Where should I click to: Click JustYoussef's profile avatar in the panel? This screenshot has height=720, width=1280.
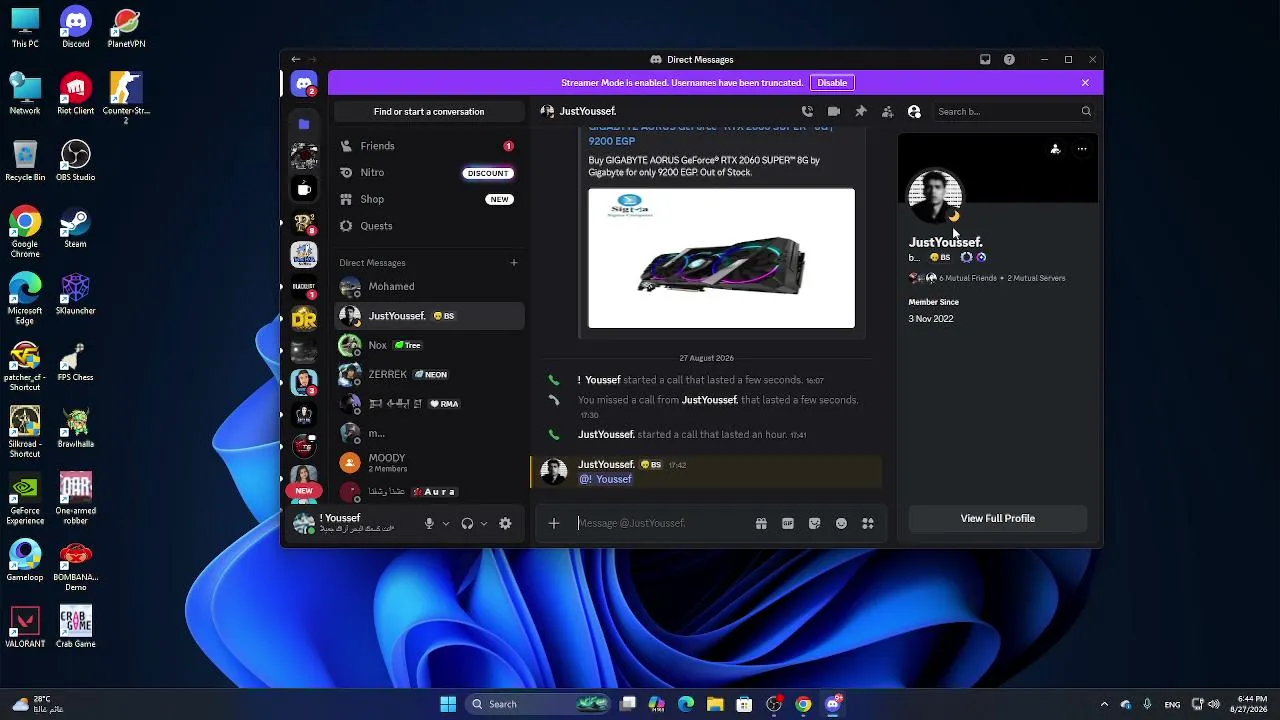point(936,196)
